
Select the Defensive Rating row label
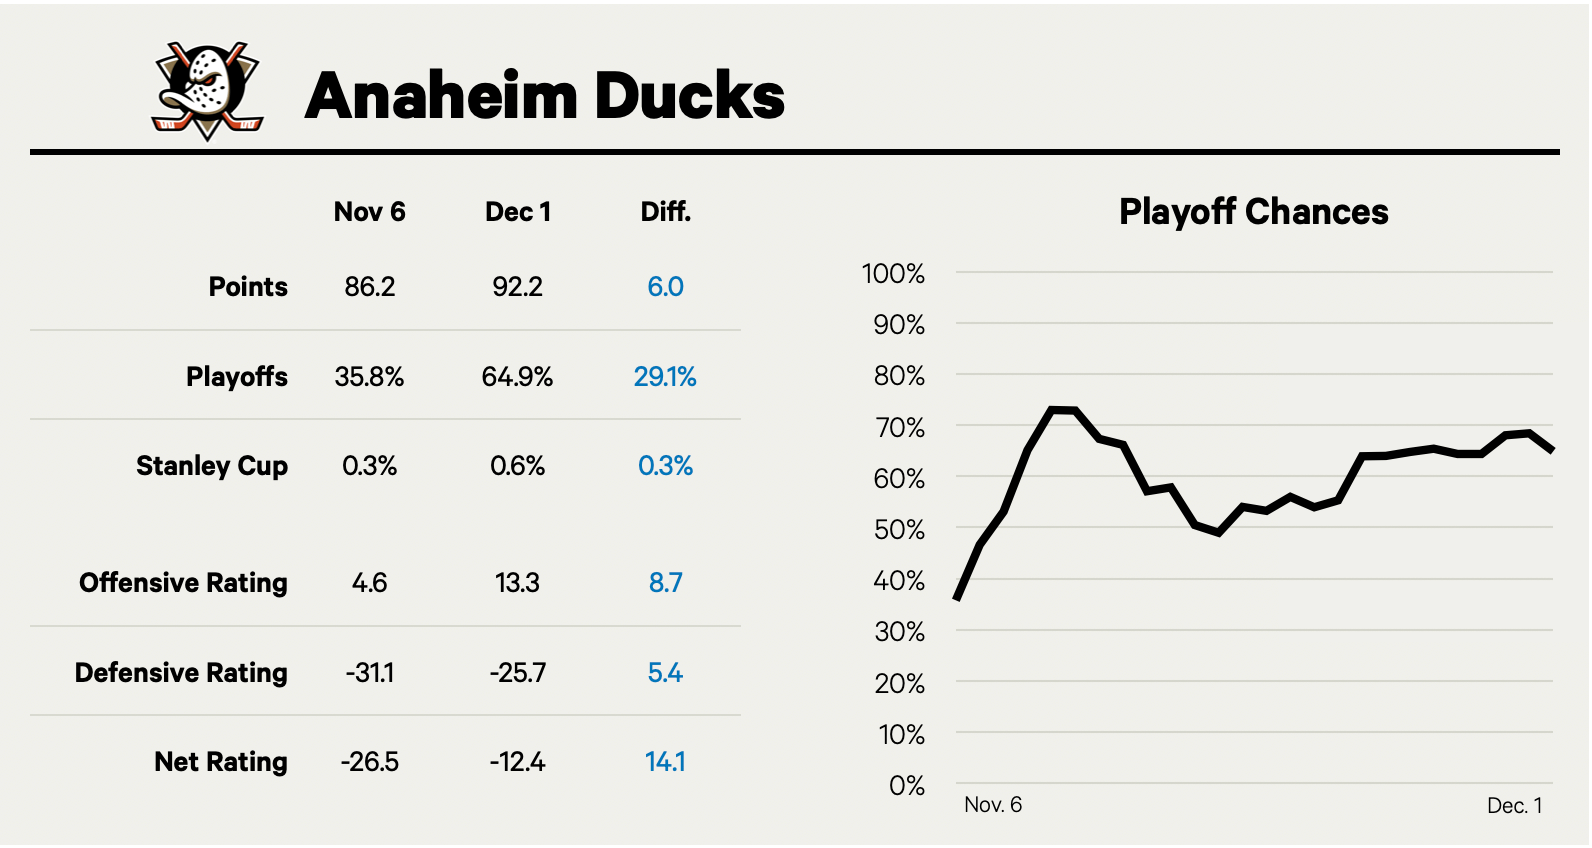181,673
